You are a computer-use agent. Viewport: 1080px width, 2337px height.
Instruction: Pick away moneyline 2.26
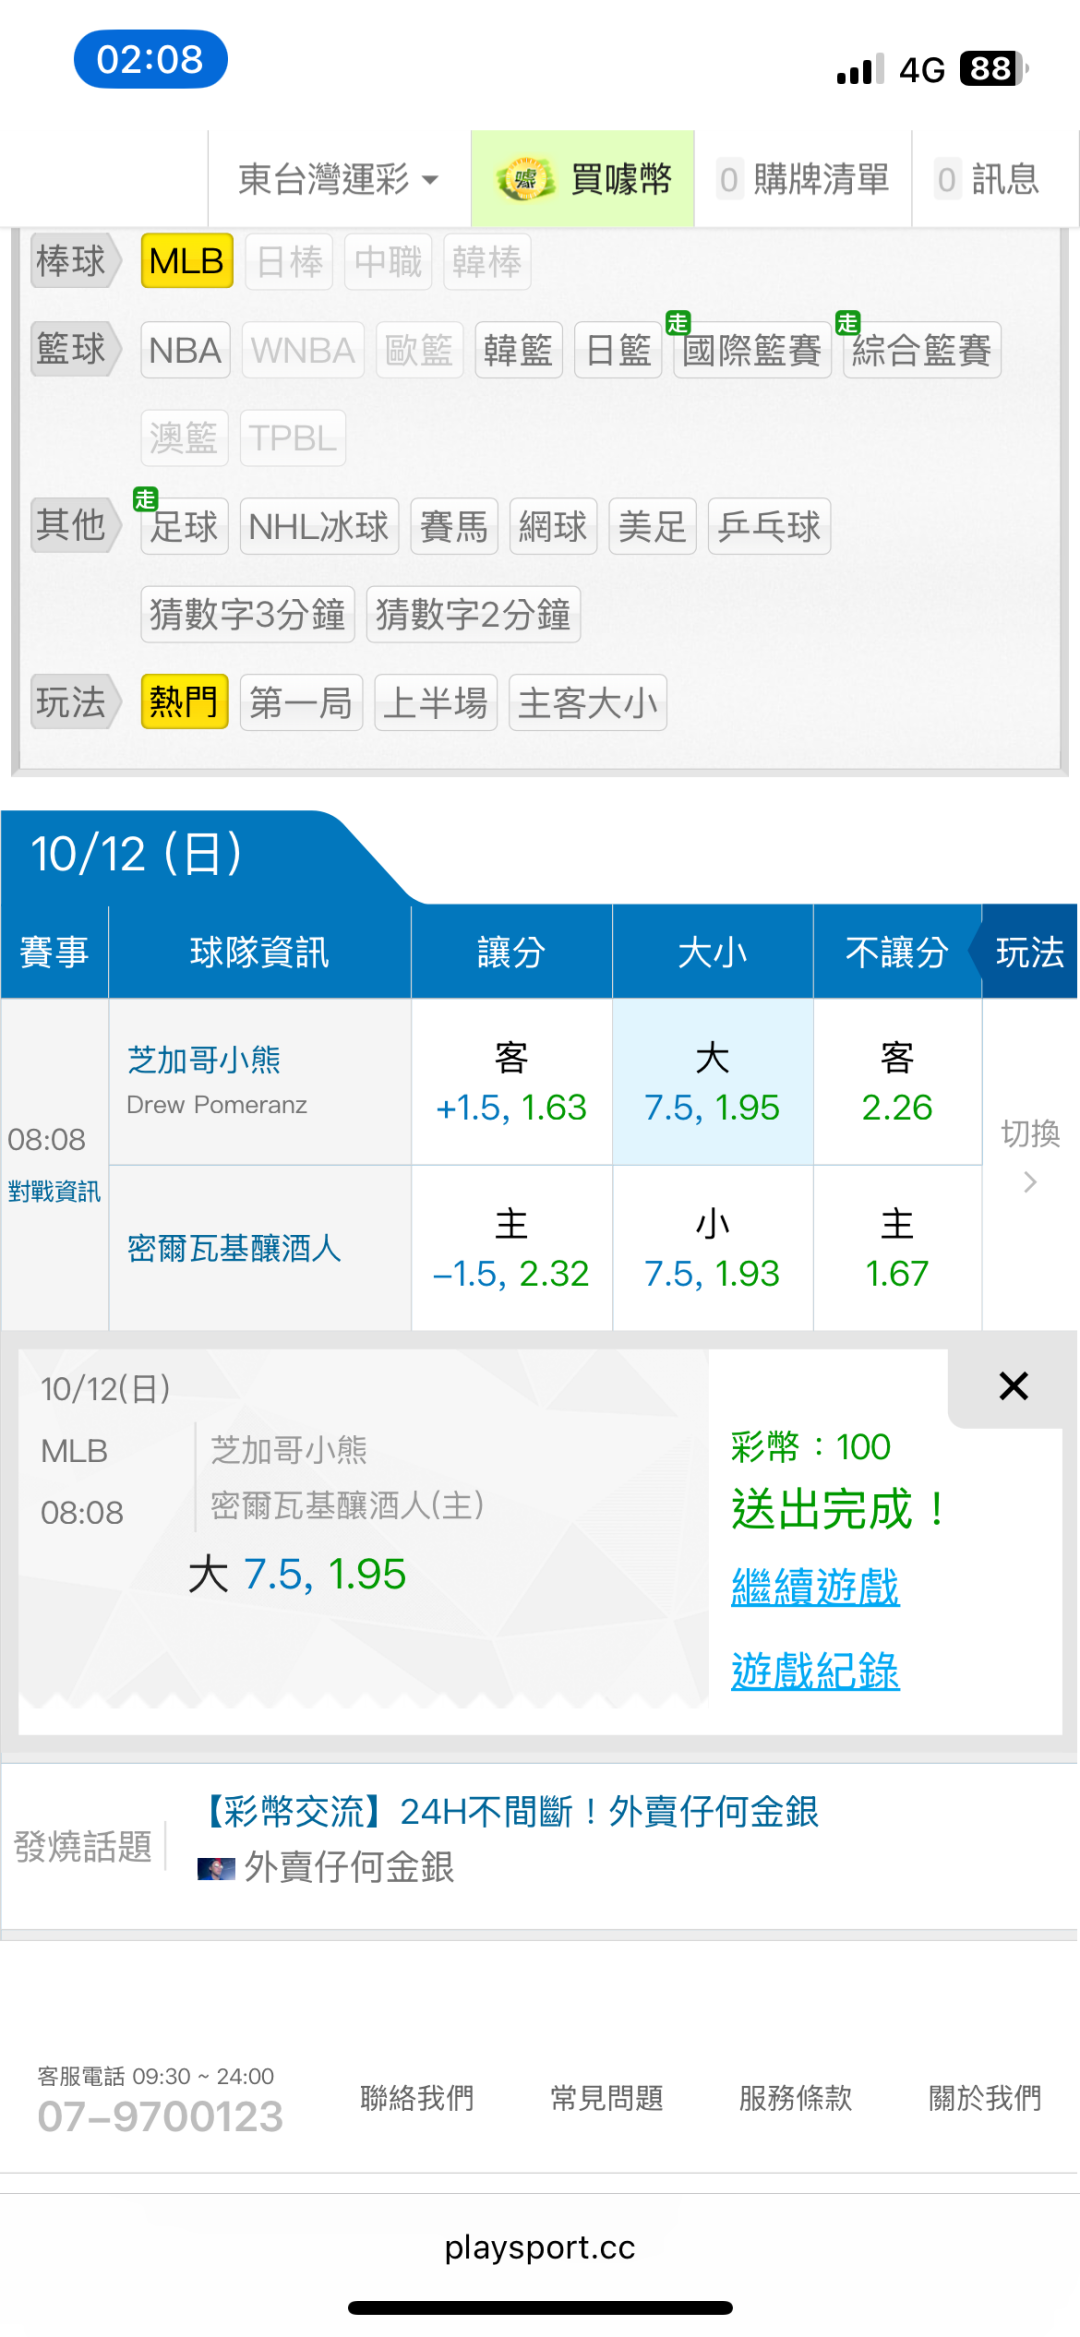tap(897, 1082)
